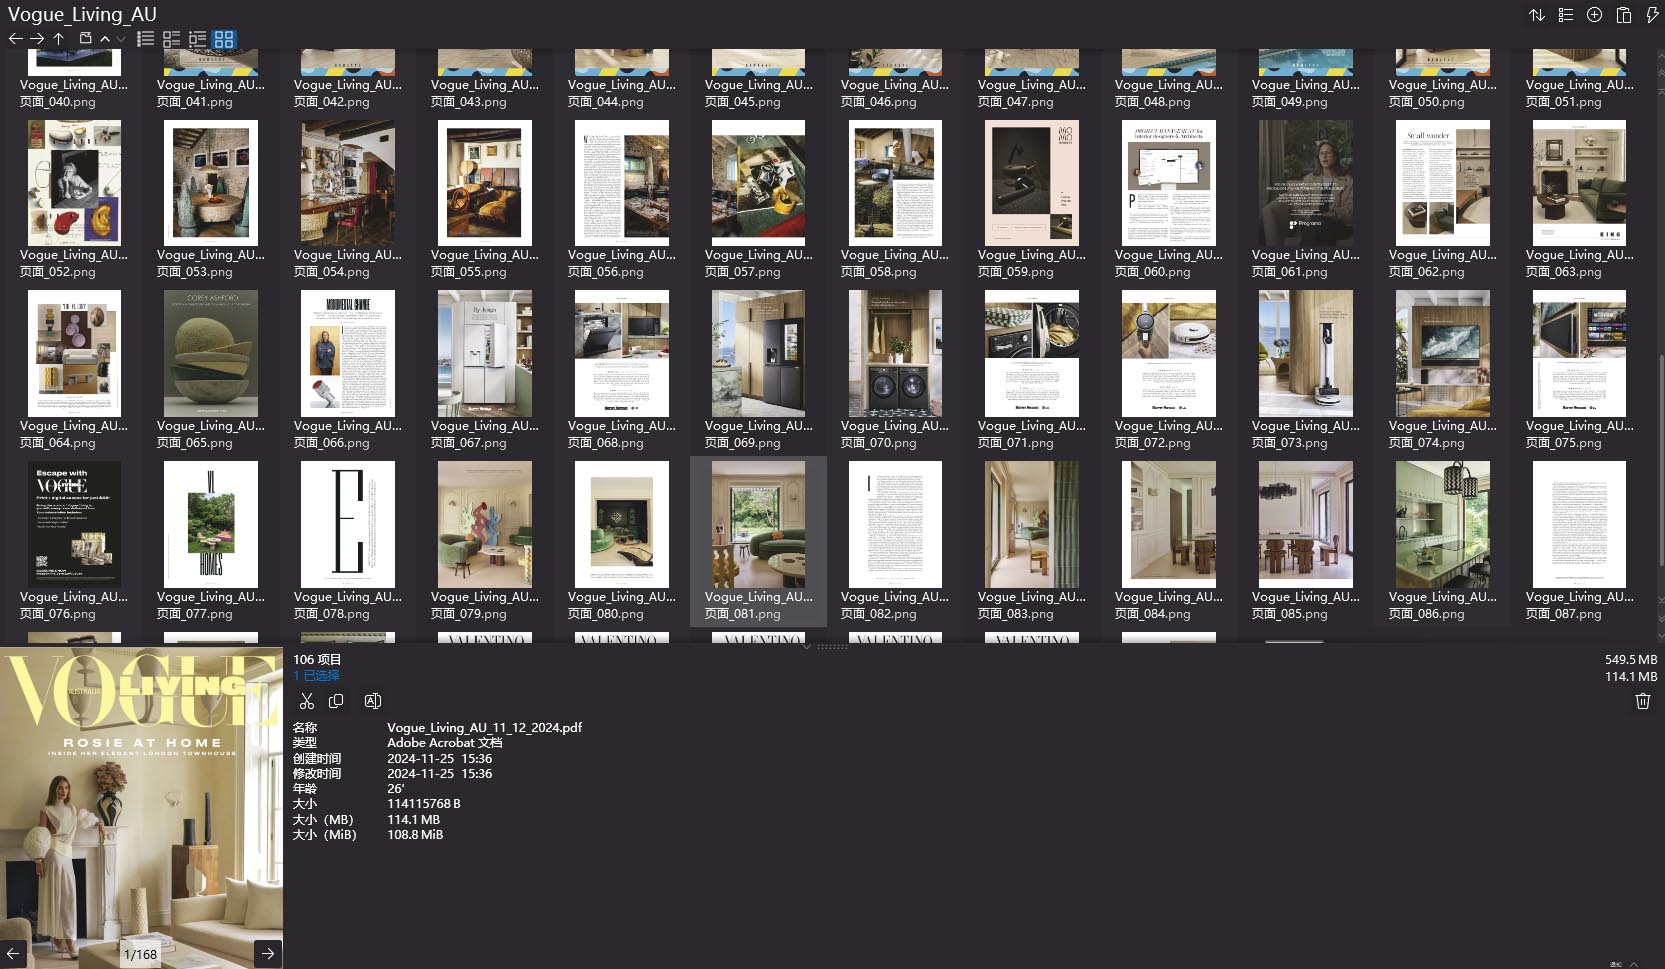Navigate up to the parent folder
This screenshot has height=969, width=1665.
[59, 39]
